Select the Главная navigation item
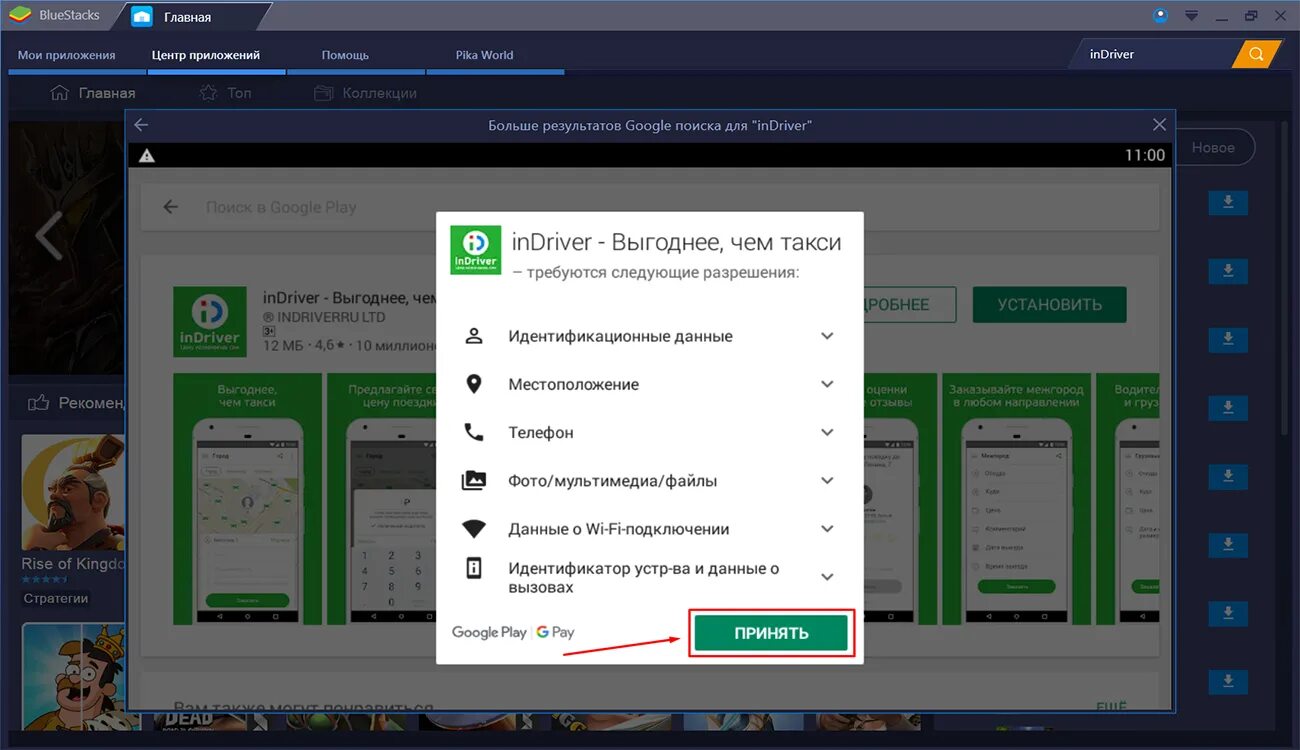 pos(93,93)
